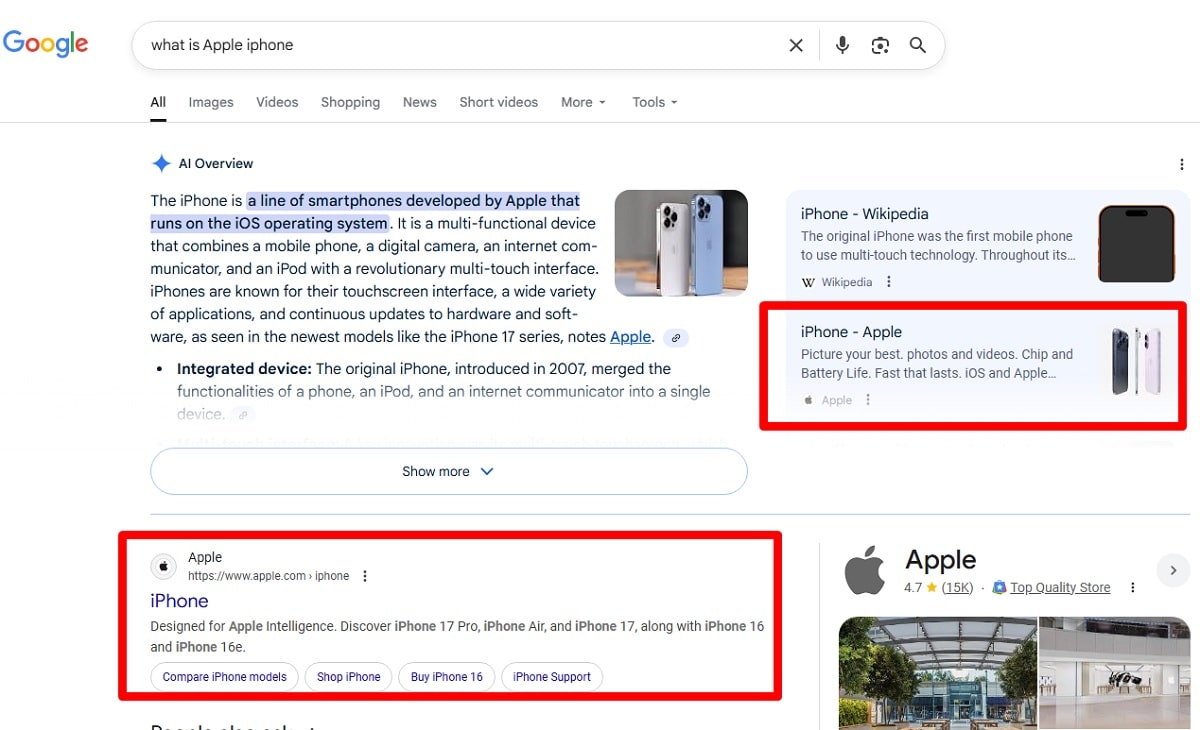The image size is (1200, 730).
Task: Click the microphone for voice search
Action: 841,45
